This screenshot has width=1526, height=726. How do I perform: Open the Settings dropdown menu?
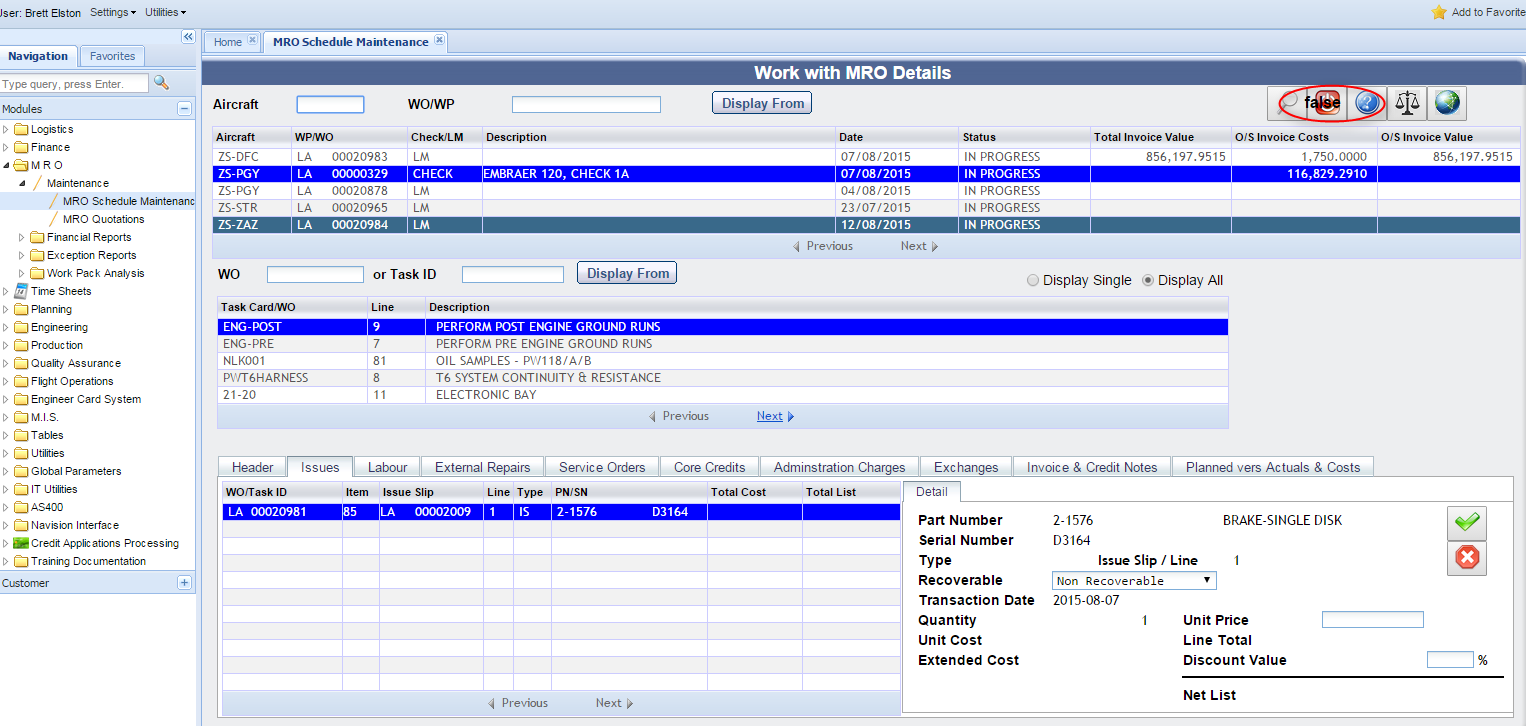pyautogui.click(x=113, y=12)
